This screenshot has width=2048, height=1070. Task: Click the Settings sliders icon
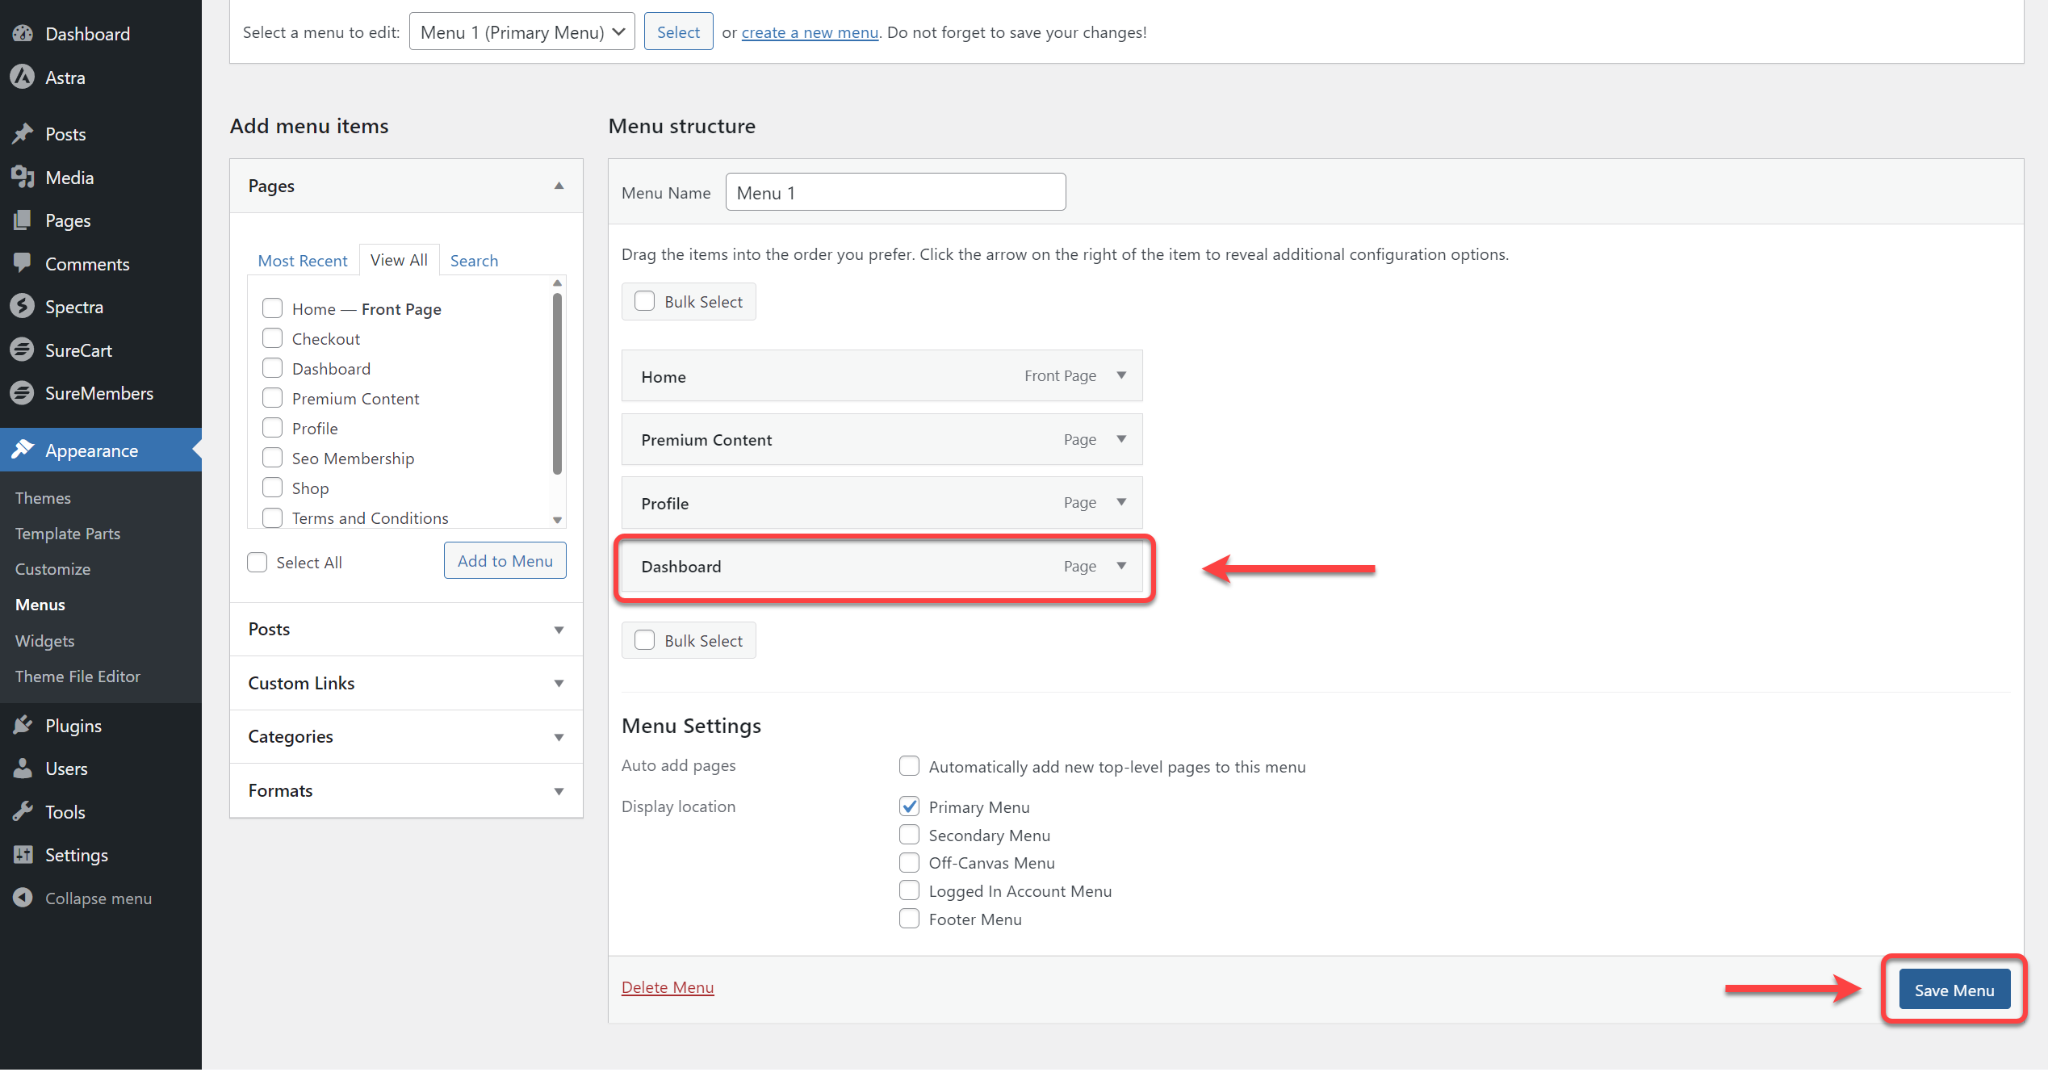(x=23, y=854)
